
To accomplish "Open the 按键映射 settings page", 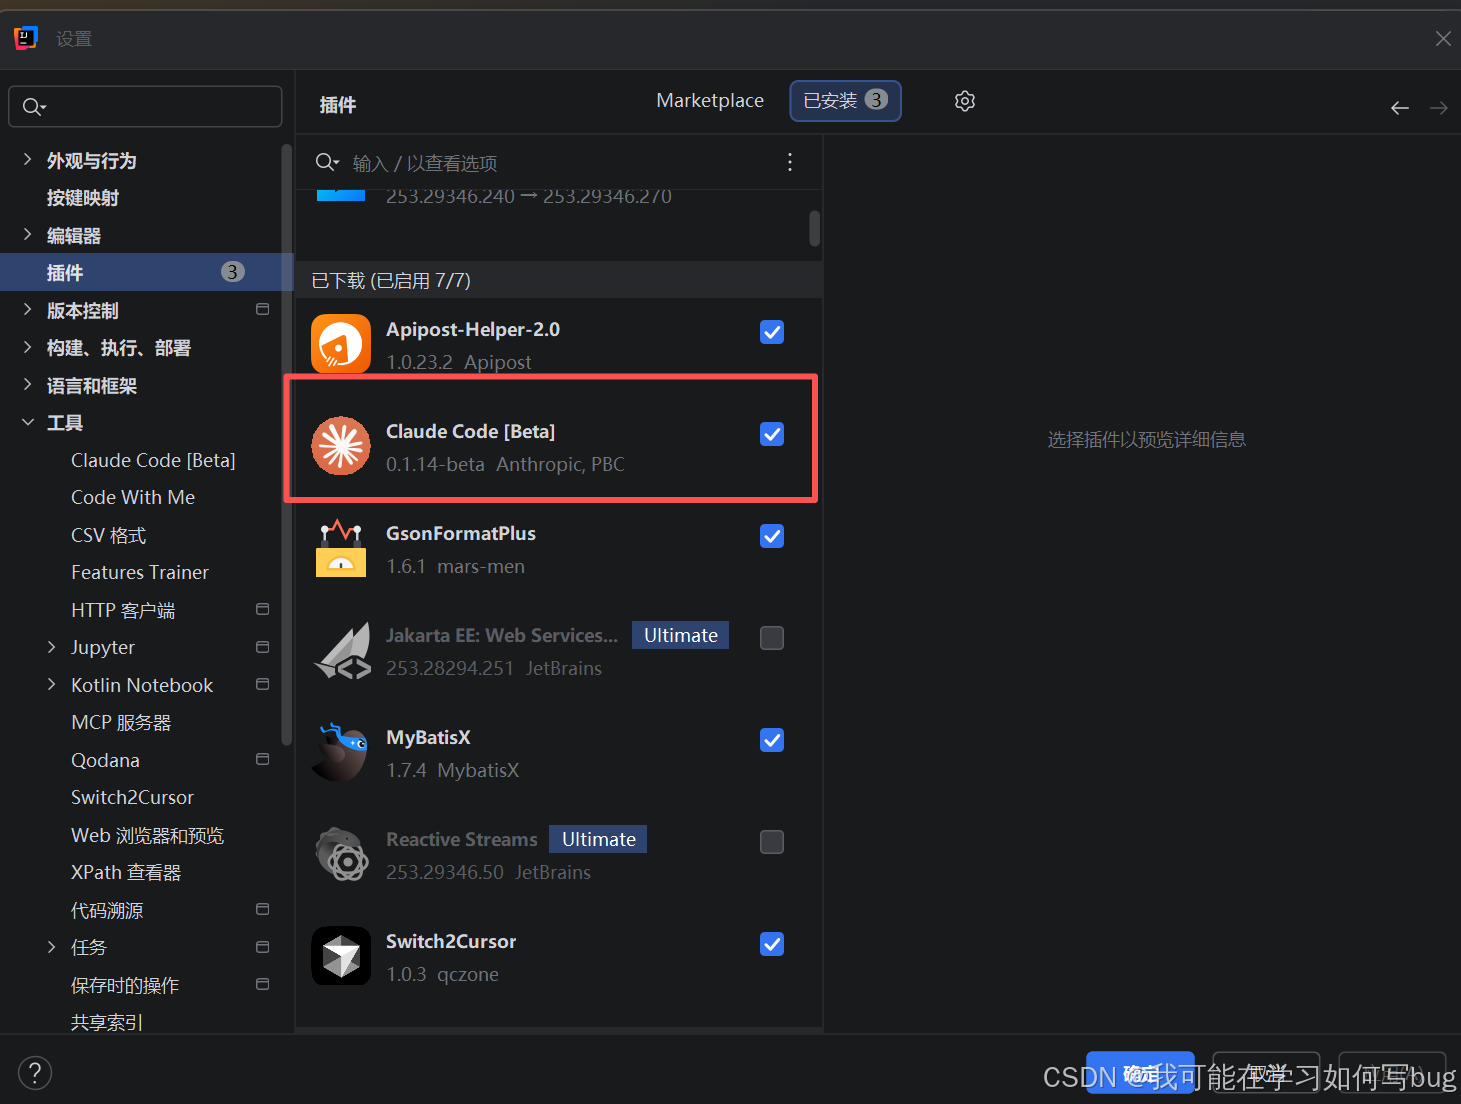I will 83,198.
